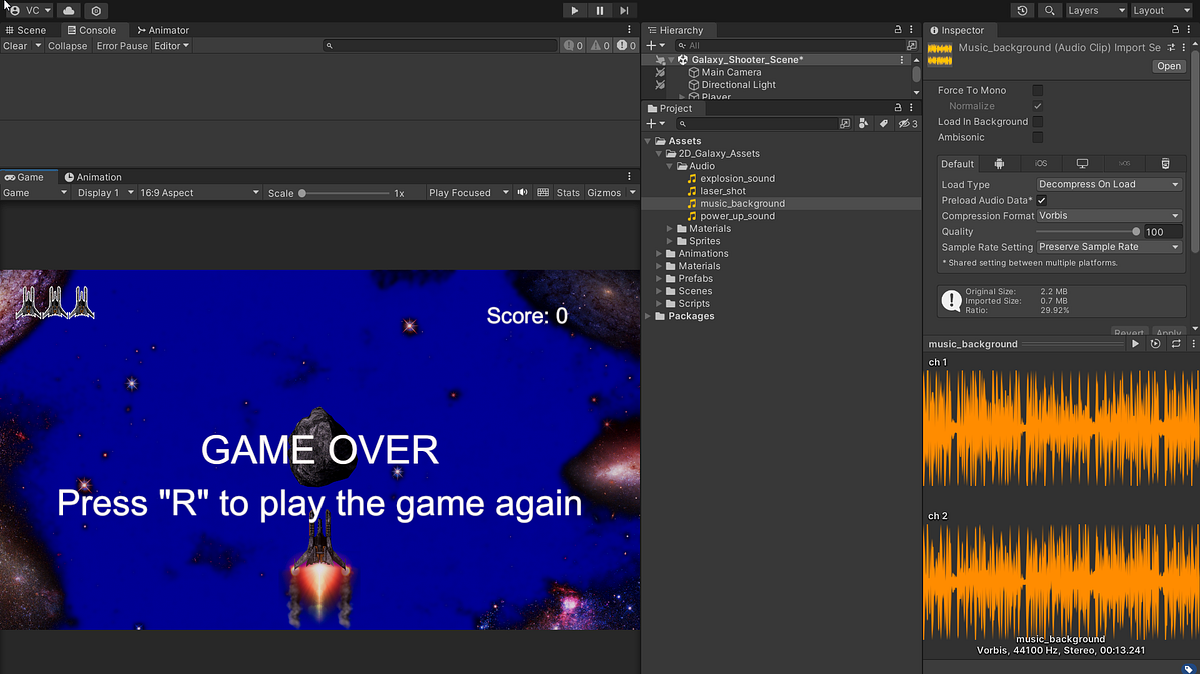This screenshot has width=1200, height=674.
Task: Enable looping in the audio preview panel
Action: pyautogui.click(x=1176, y=343)
